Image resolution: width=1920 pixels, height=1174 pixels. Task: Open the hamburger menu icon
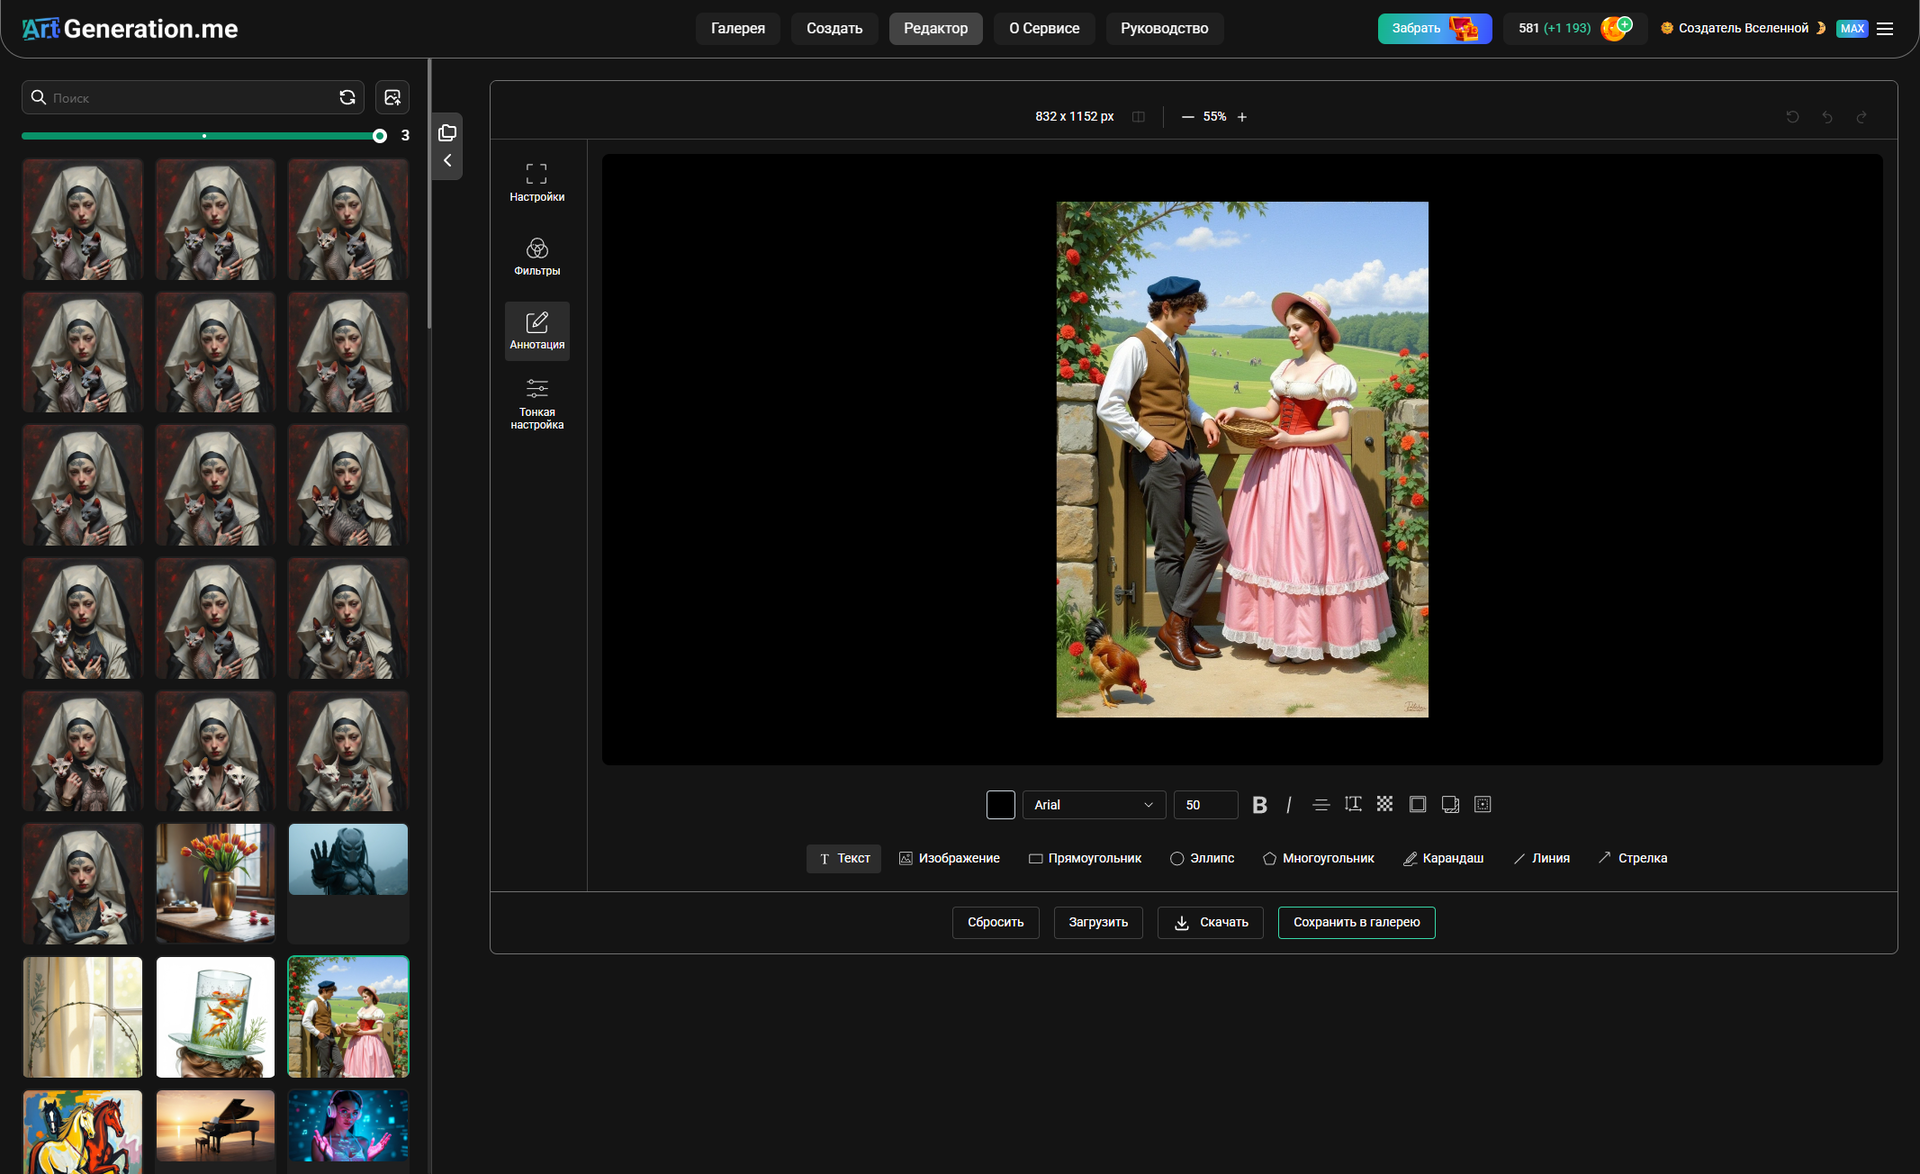pos(1885,29)
